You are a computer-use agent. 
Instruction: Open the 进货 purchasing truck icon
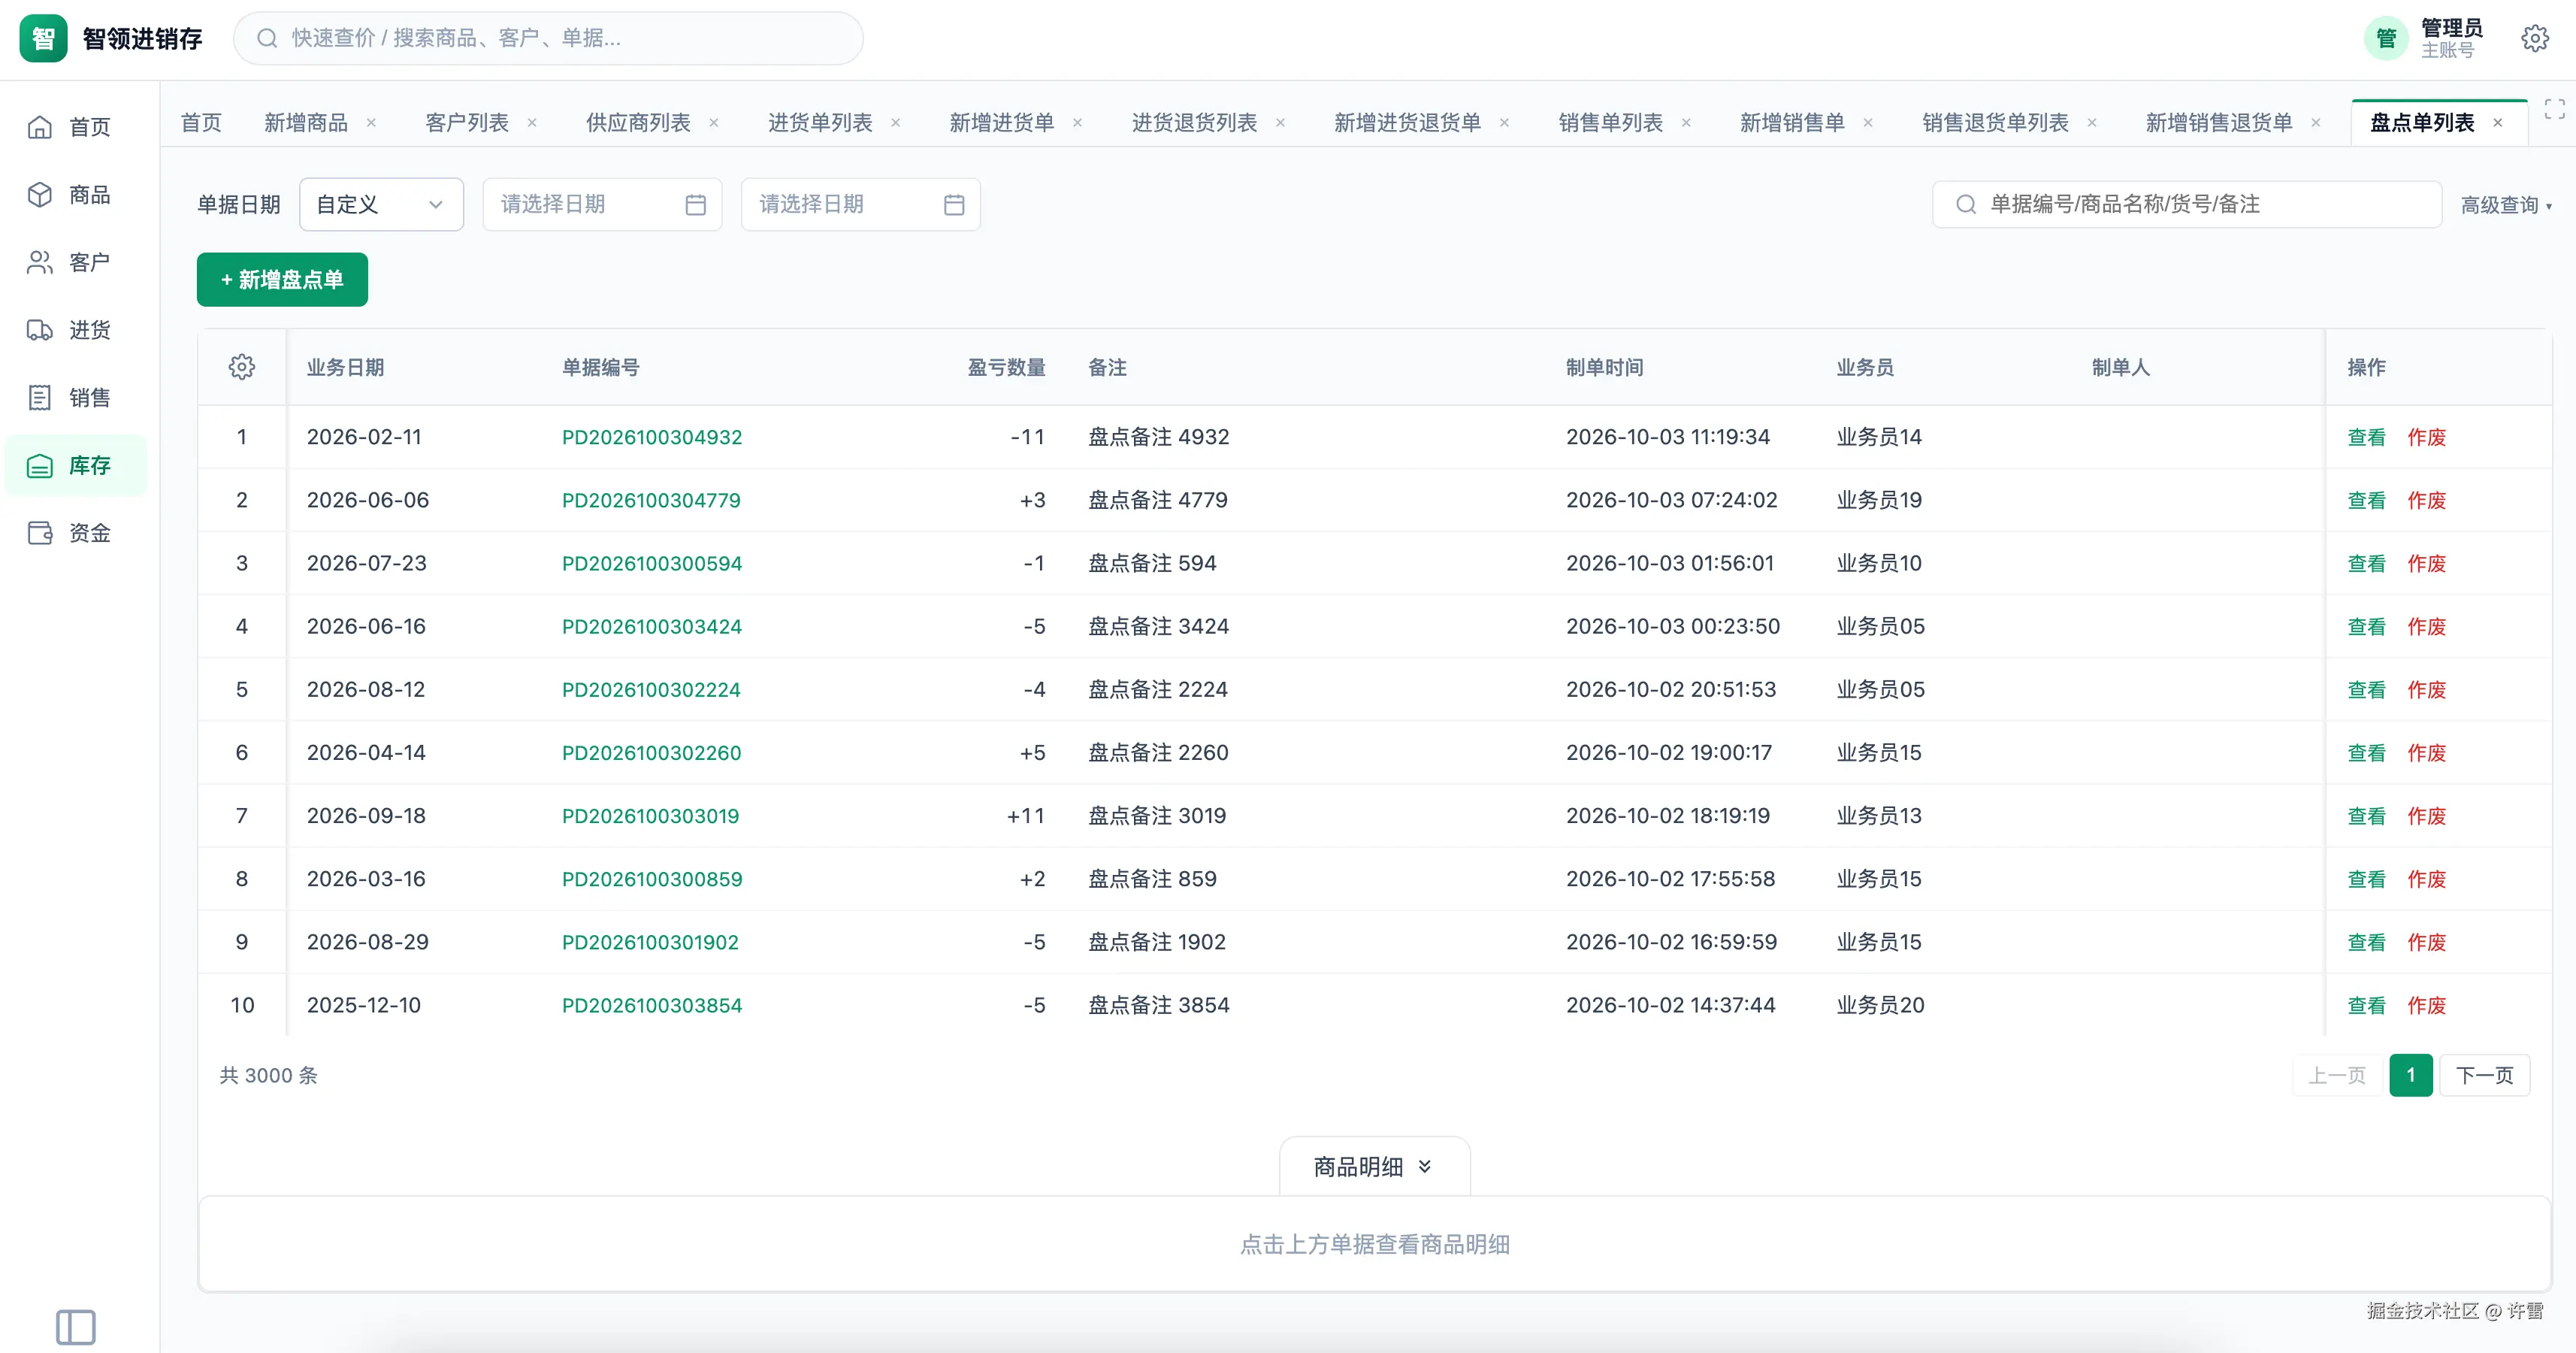click(40, 330)
